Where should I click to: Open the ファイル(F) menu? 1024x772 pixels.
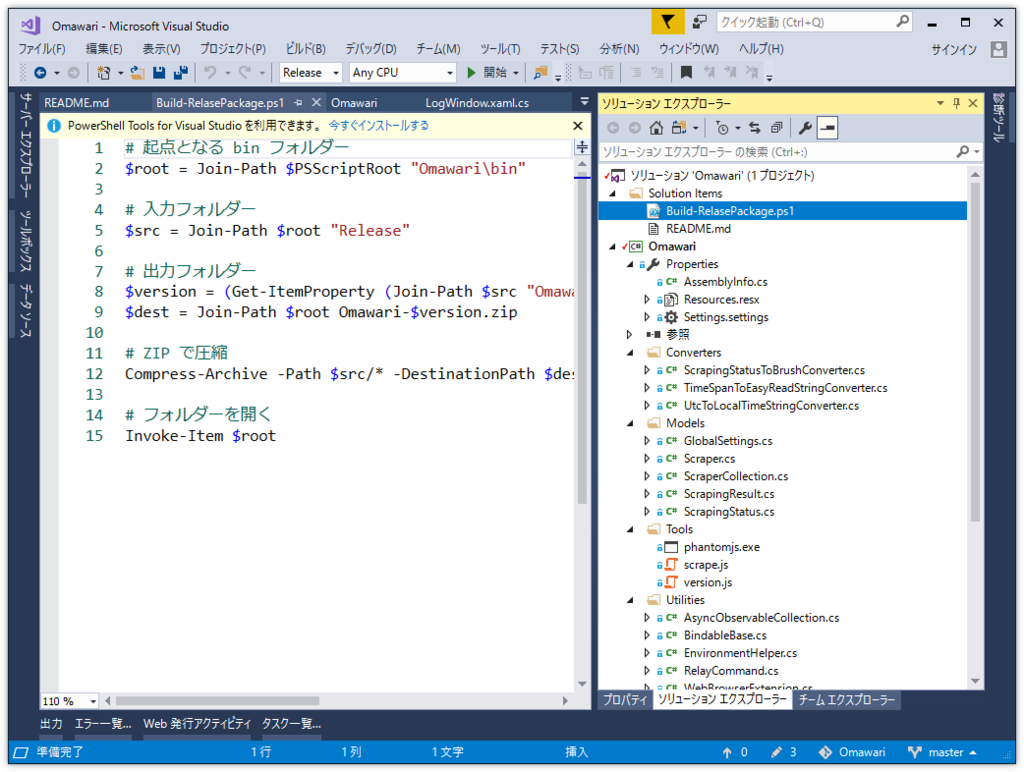point(41,49)
